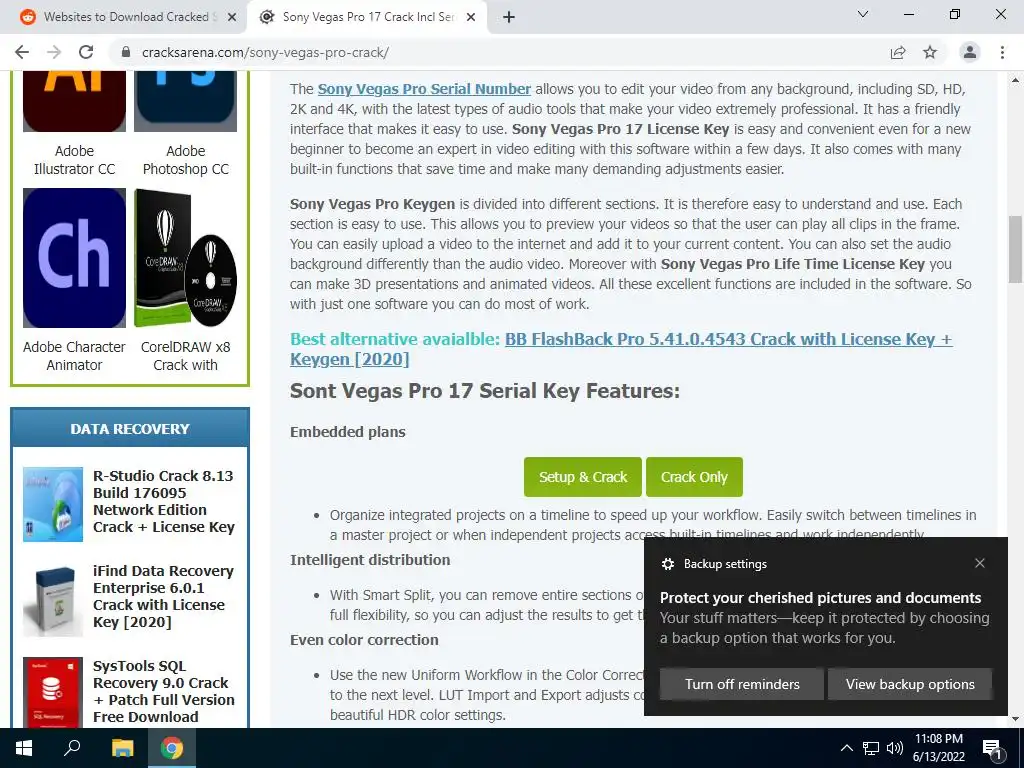Open the Adobe Photoshop CC thumbnail
The height and width of the screenshot is (768, 1024).
pyautogui.click(x=185, y=101)
